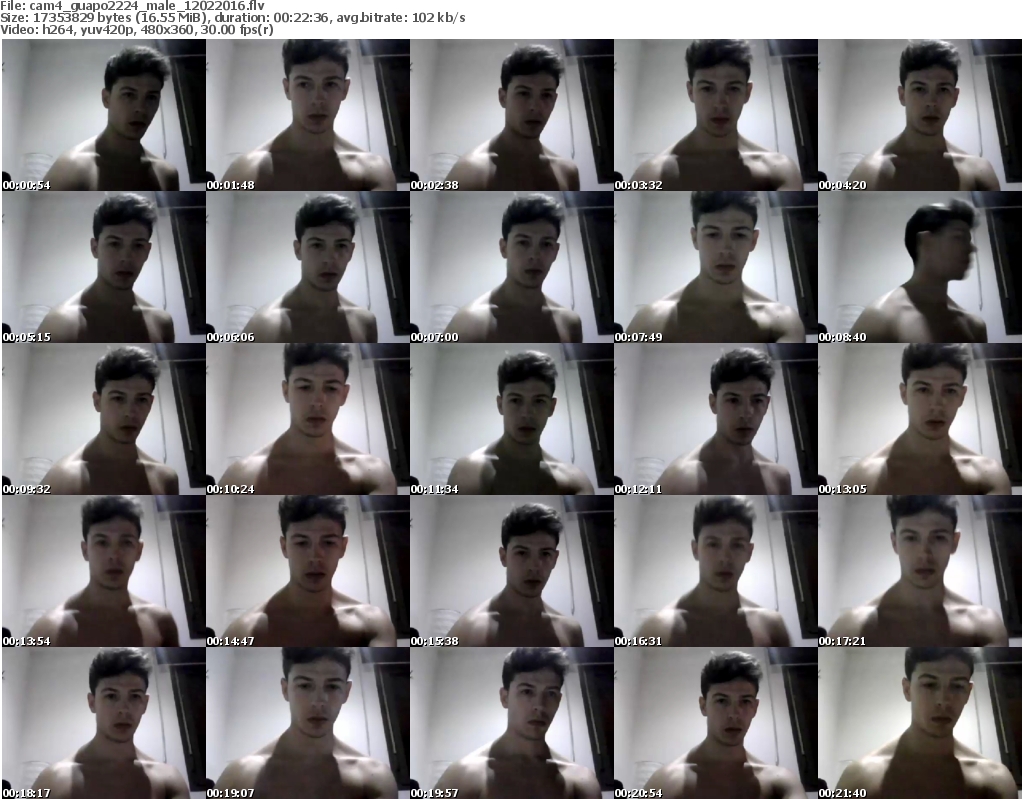
Task: Click the 00:14:47 frame
Action: tap(308, 571)
